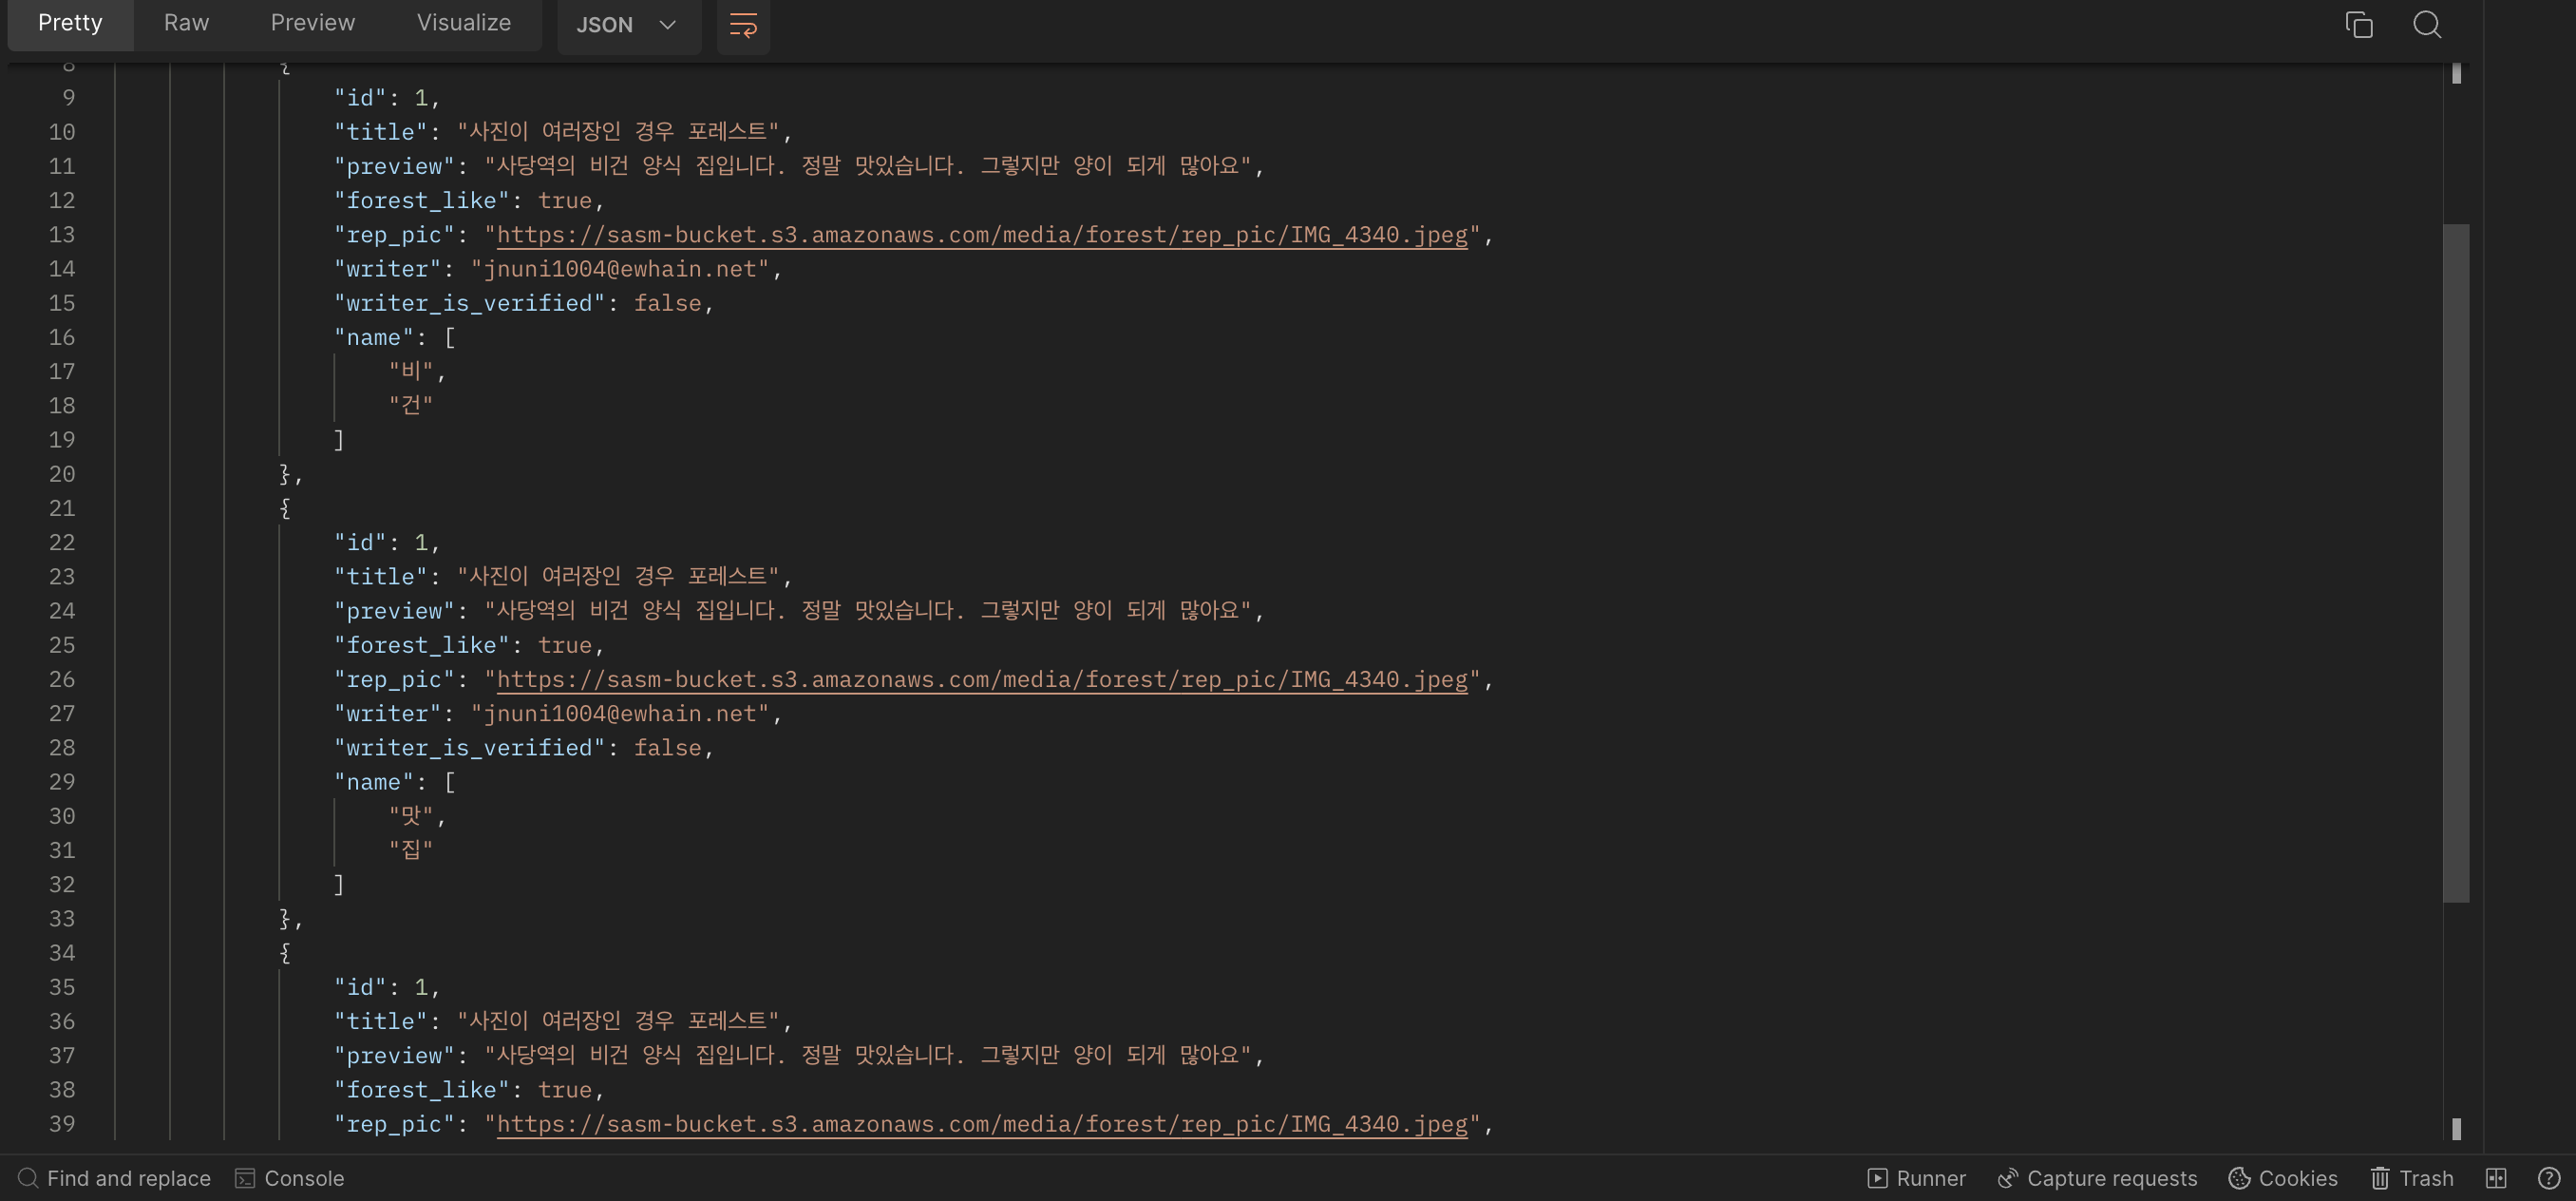Open Cookies manager
The width and height of the screenshot is (2576, 1201).
click(2283, 1178)
